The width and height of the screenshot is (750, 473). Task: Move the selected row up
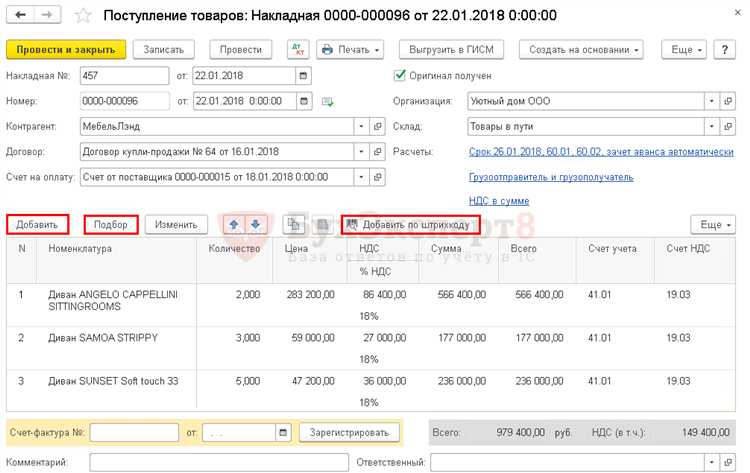[x=234, y=225]
